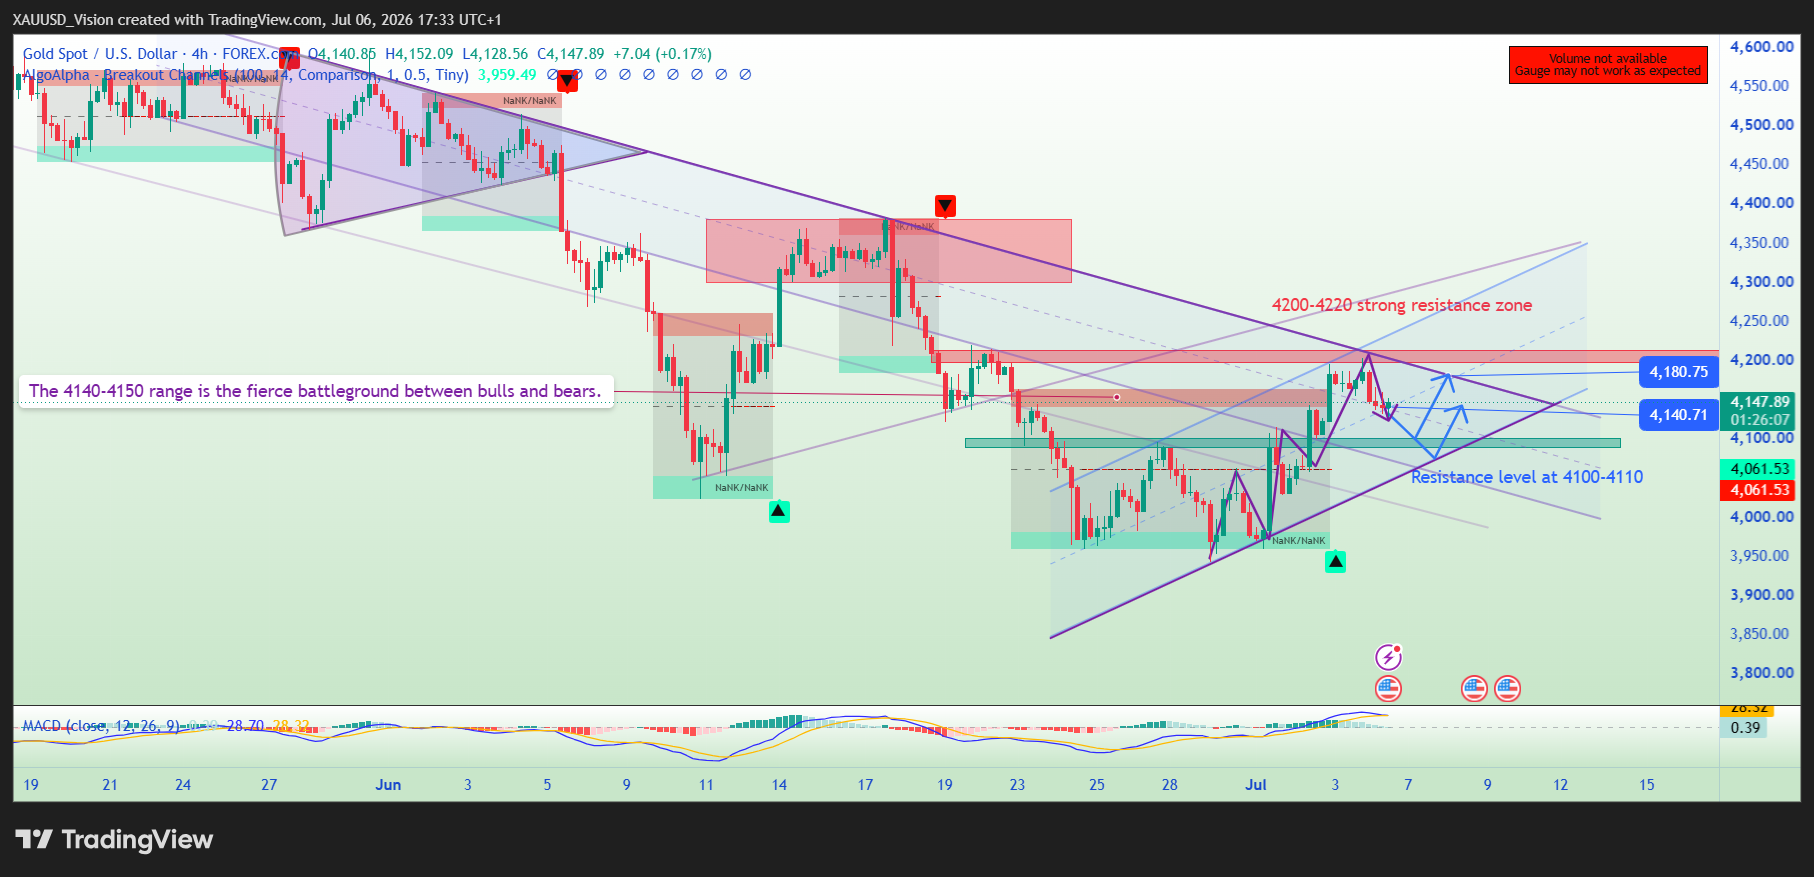Select the MACD (close, 12, 26, 9) legend

(101, 725)
